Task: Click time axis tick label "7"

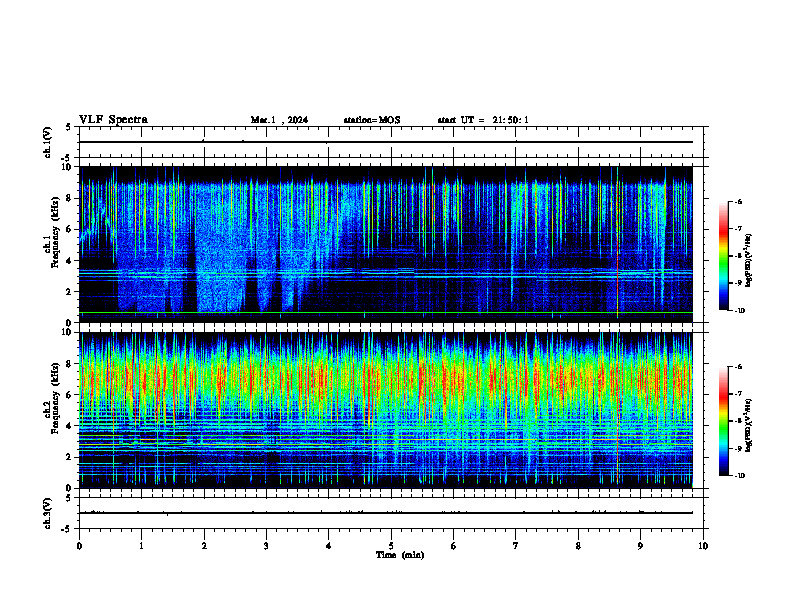Action: [x=516, y=546]
